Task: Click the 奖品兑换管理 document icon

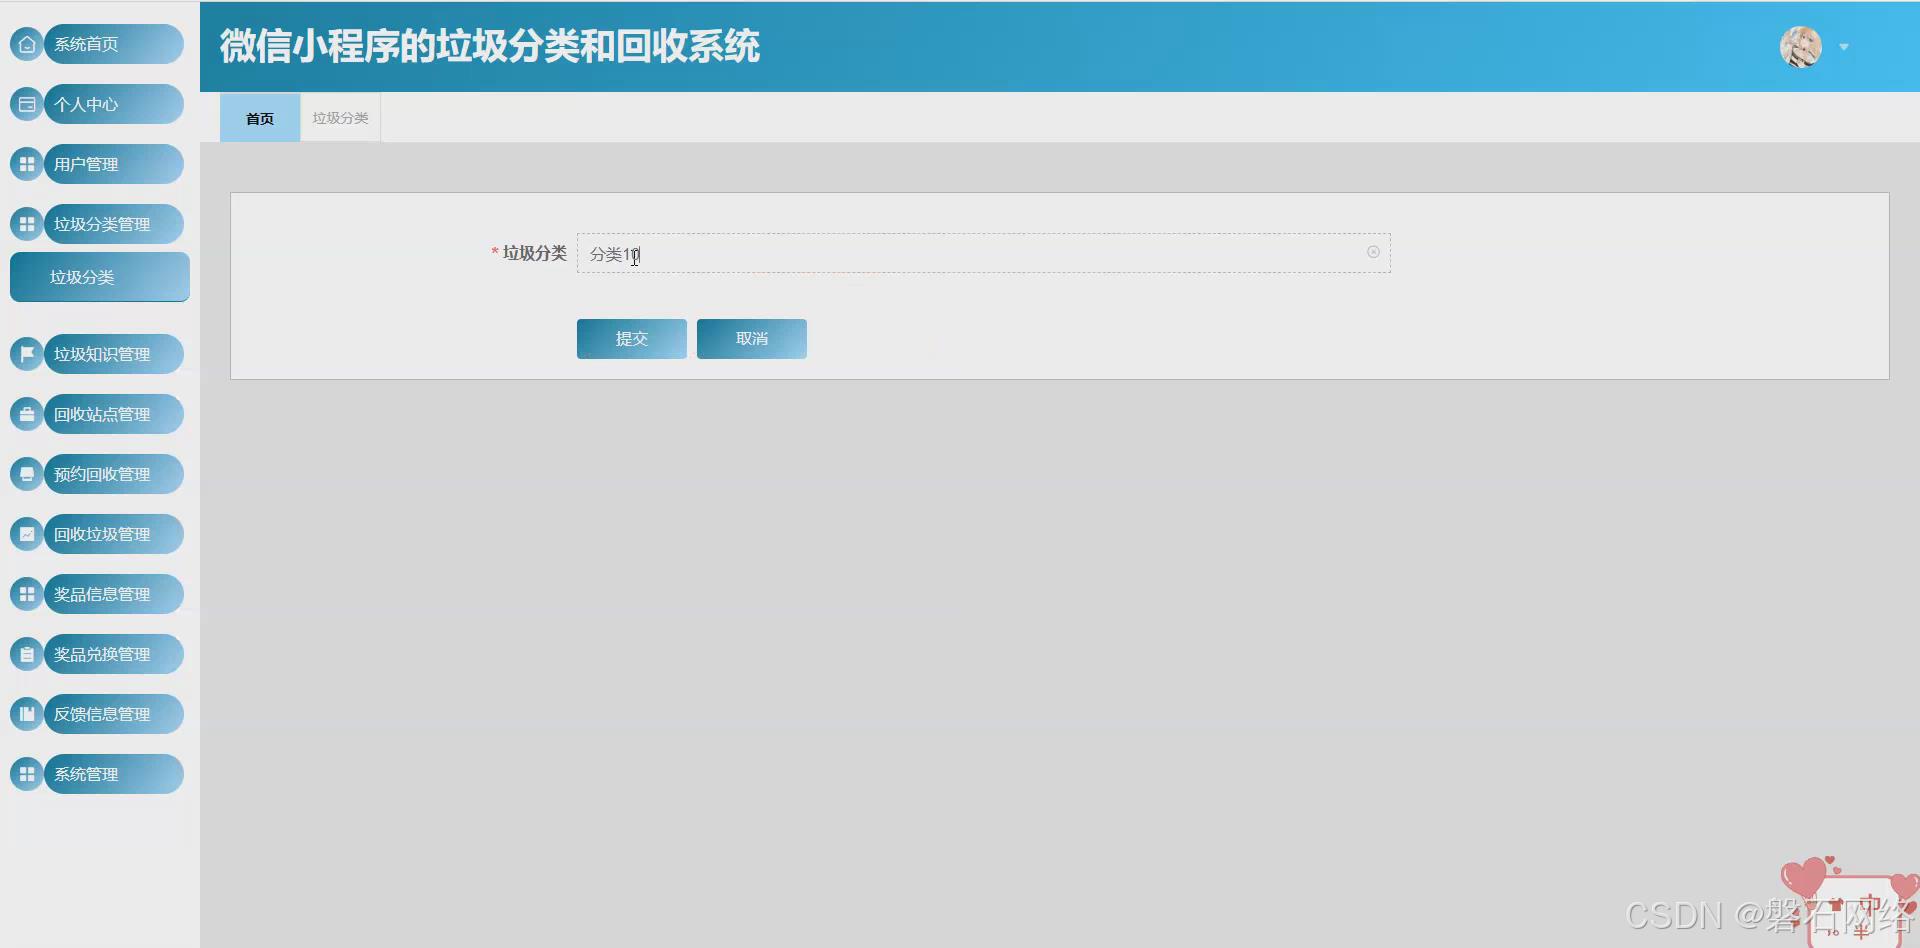Action: [x=26, y=654]
